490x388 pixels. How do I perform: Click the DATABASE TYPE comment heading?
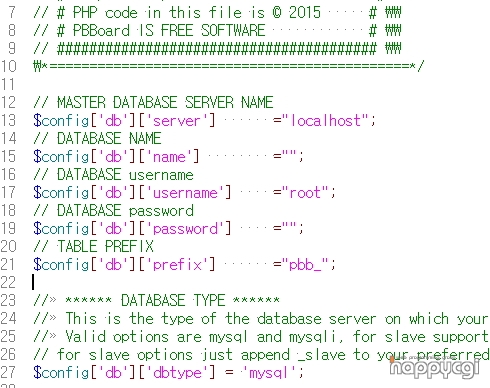click(156, 300)
